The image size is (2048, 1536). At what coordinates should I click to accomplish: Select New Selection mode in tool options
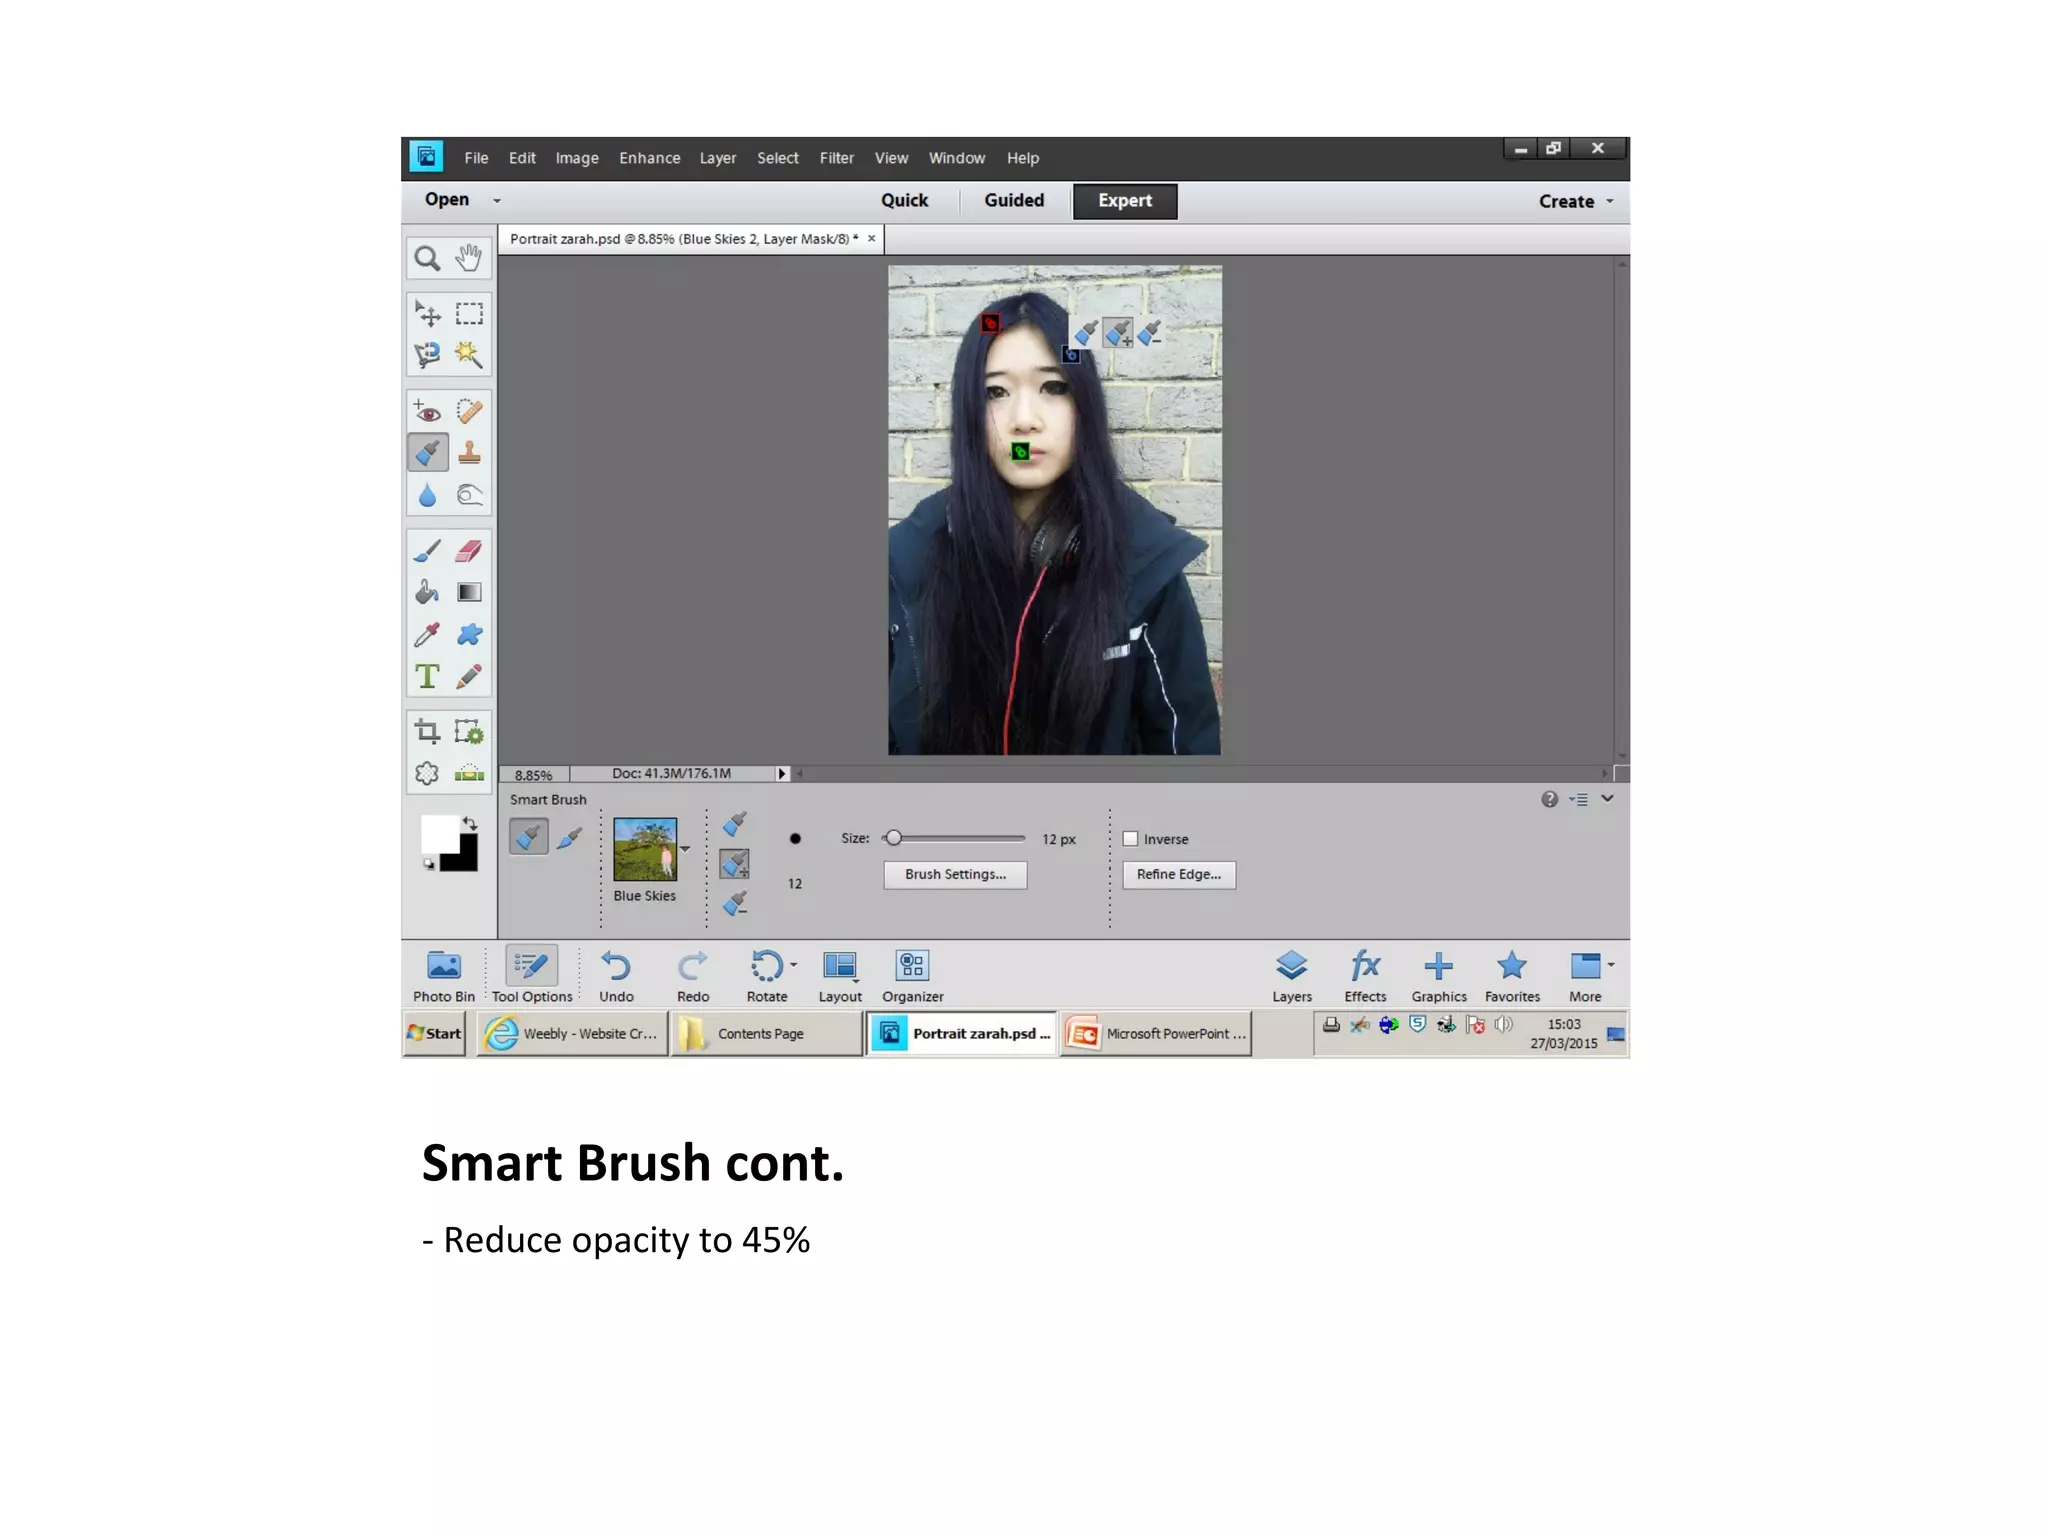coord(735,823)
